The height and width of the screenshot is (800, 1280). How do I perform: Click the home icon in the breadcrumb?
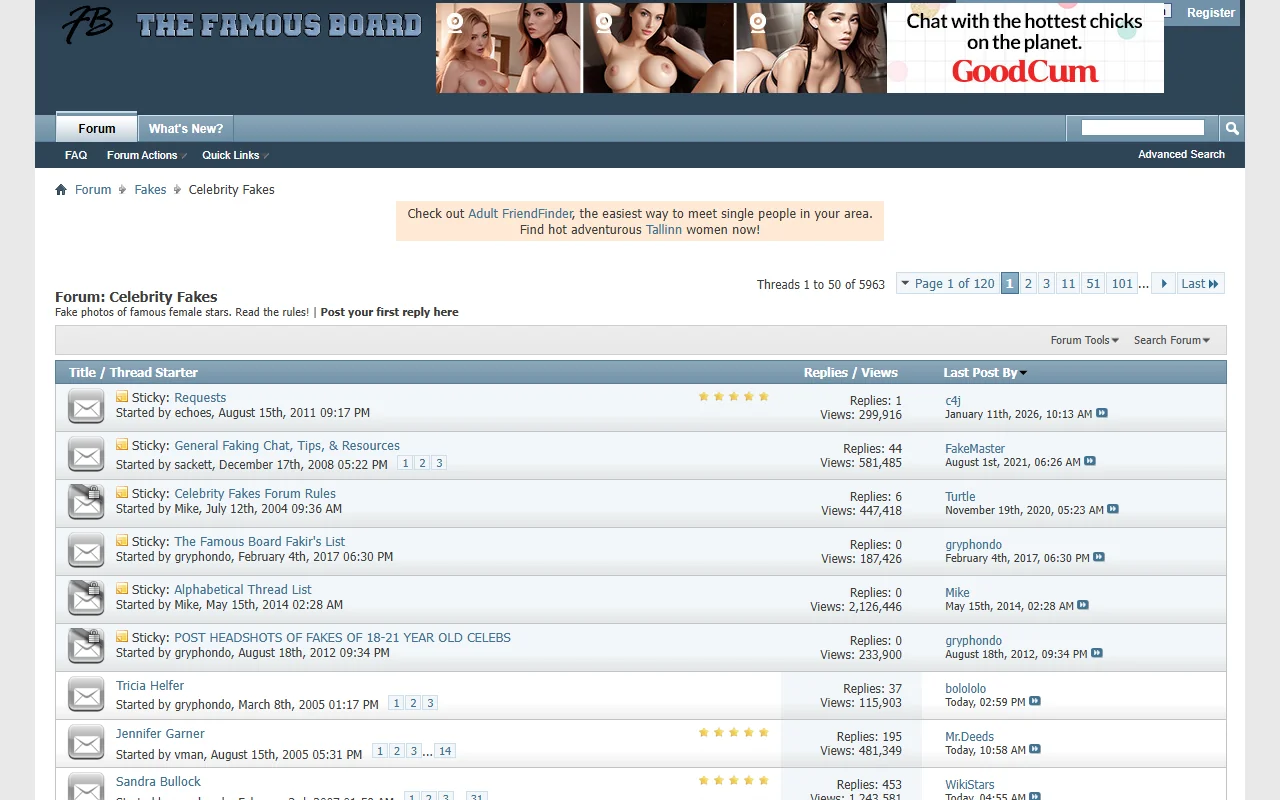pyautogui.click(x=61, y=189)
